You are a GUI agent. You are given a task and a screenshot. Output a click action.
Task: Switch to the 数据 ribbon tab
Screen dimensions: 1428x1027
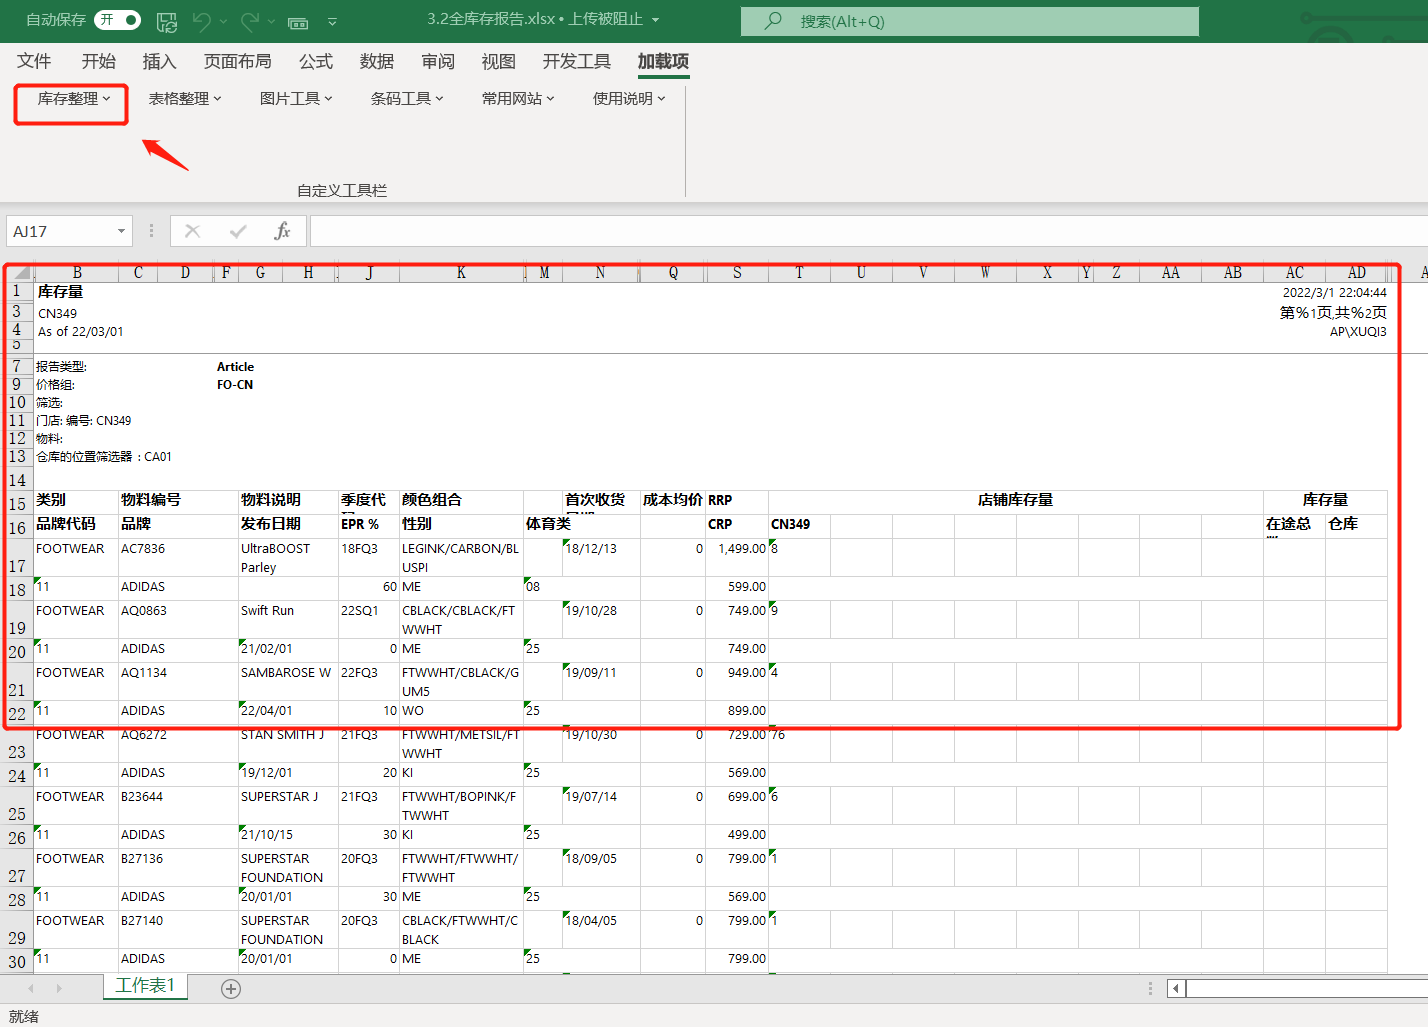coord(377,62)
